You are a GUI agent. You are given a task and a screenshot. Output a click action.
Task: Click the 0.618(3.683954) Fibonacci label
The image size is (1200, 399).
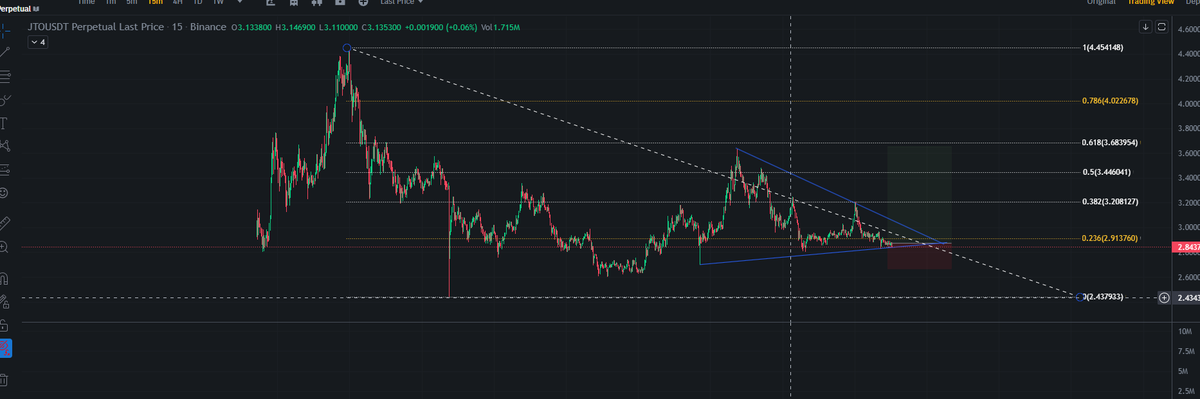[1111, 143]
